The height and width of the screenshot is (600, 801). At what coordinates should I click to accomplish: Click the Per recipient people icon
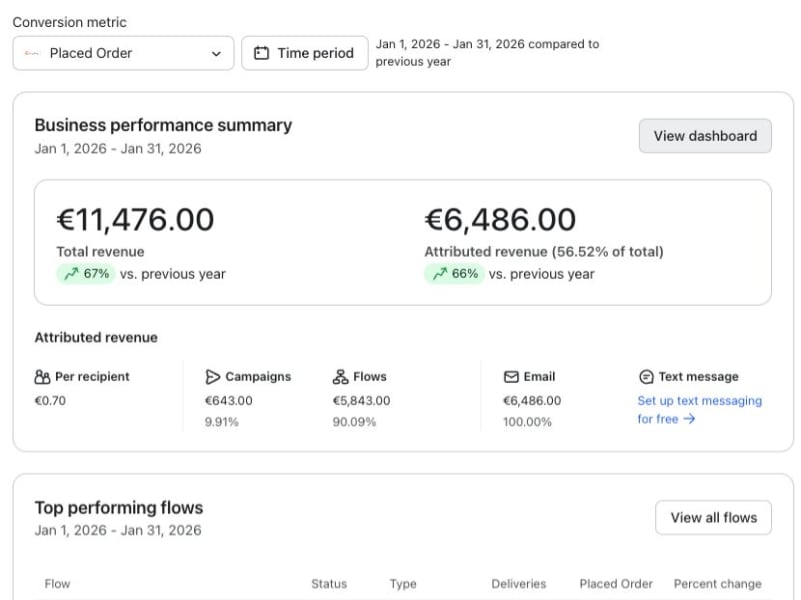pos(42,377)
